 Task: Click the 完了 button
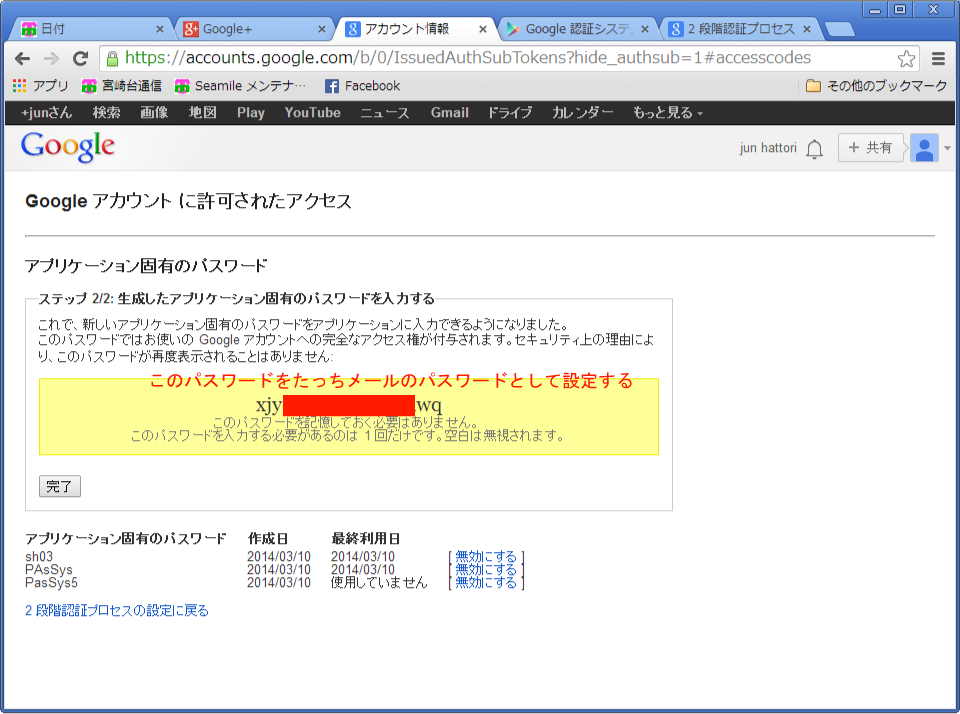(59, 486)
